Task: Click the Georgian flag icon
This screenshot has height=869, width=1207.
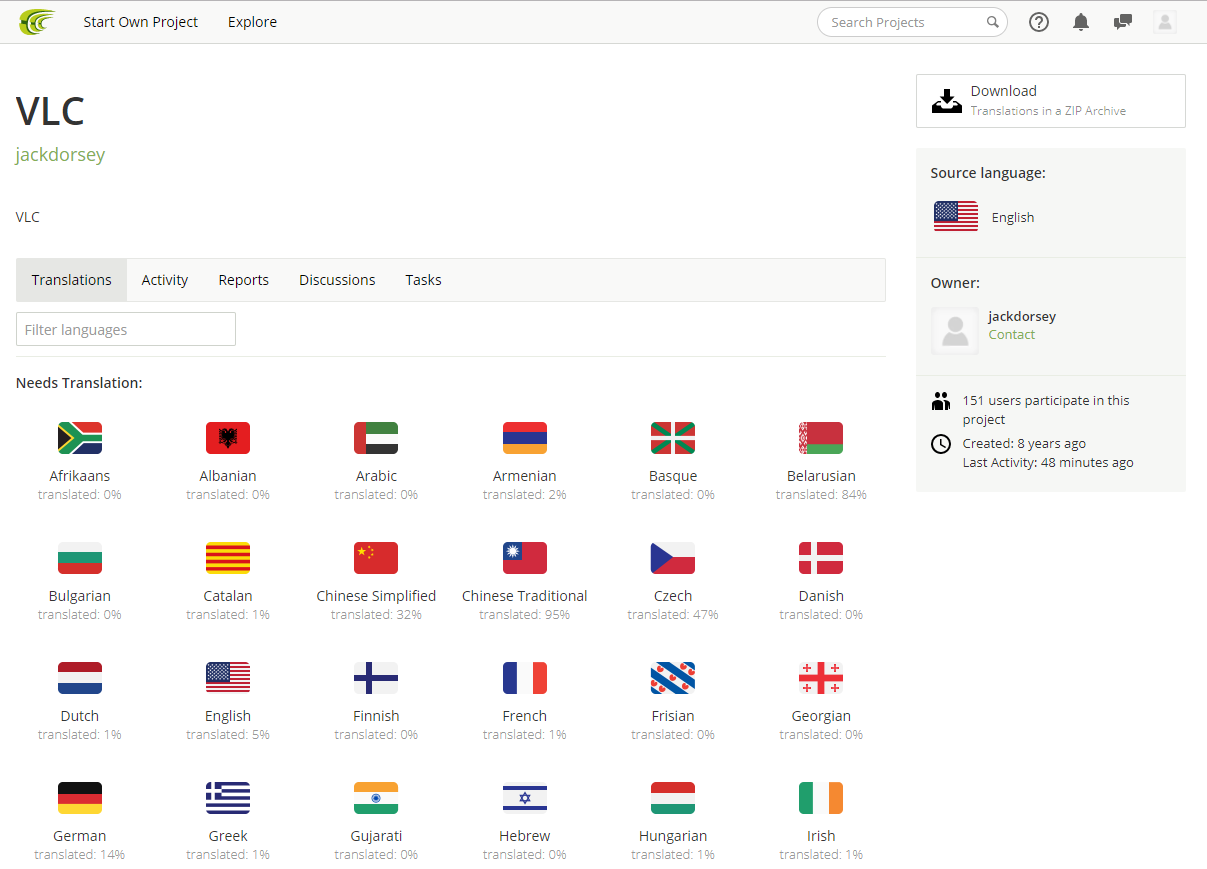Action: (821, 678)
